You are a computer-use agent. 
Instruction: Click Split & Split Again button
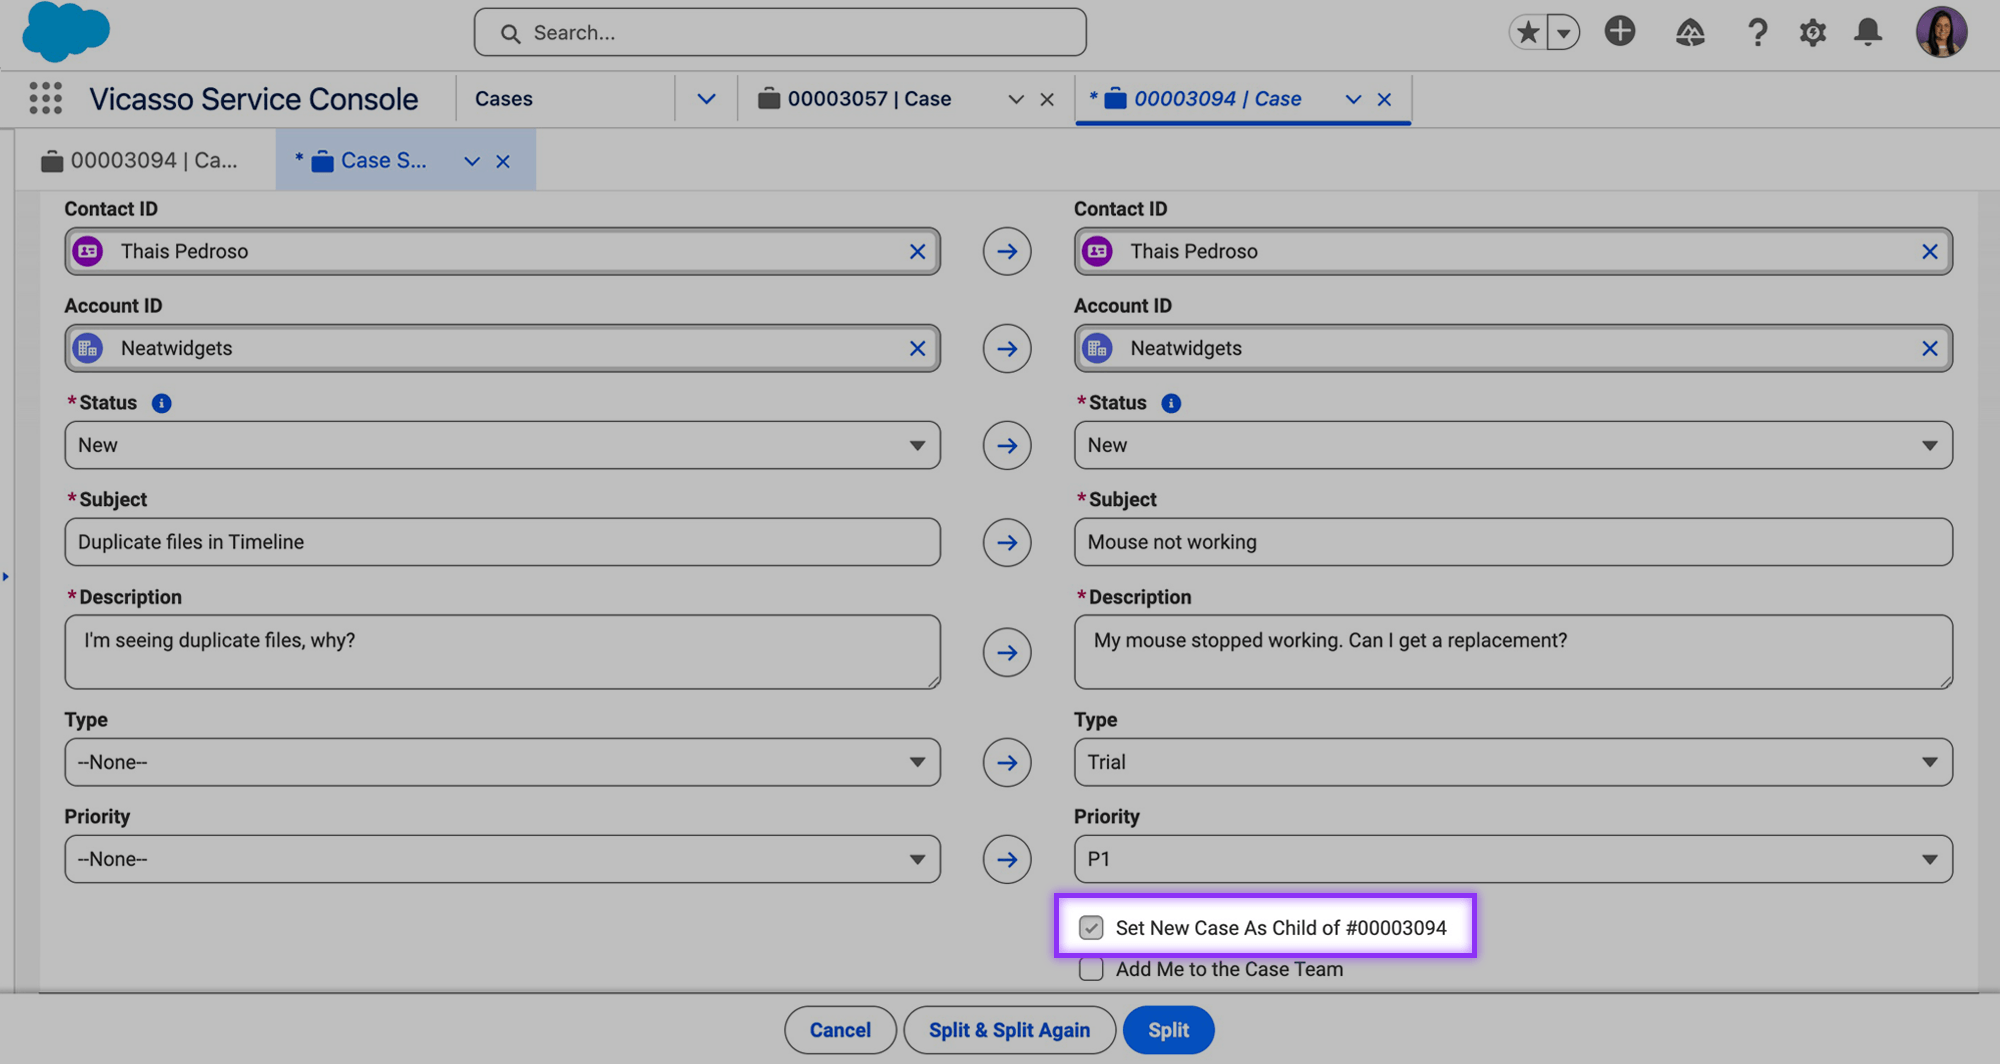coord(1009,1030)
